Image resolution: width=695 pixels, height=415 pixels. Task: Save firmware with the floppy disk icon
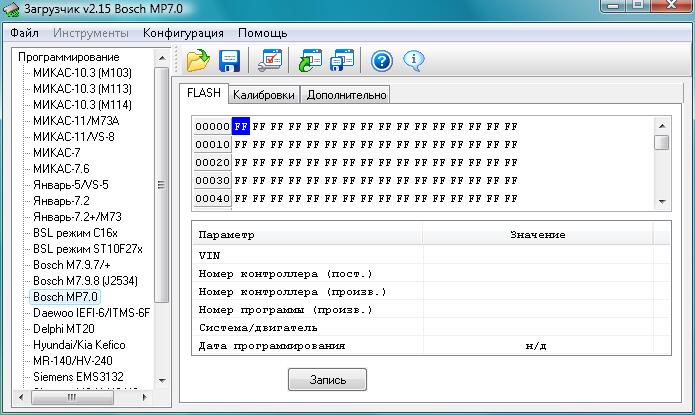click(x=229, y=60)
